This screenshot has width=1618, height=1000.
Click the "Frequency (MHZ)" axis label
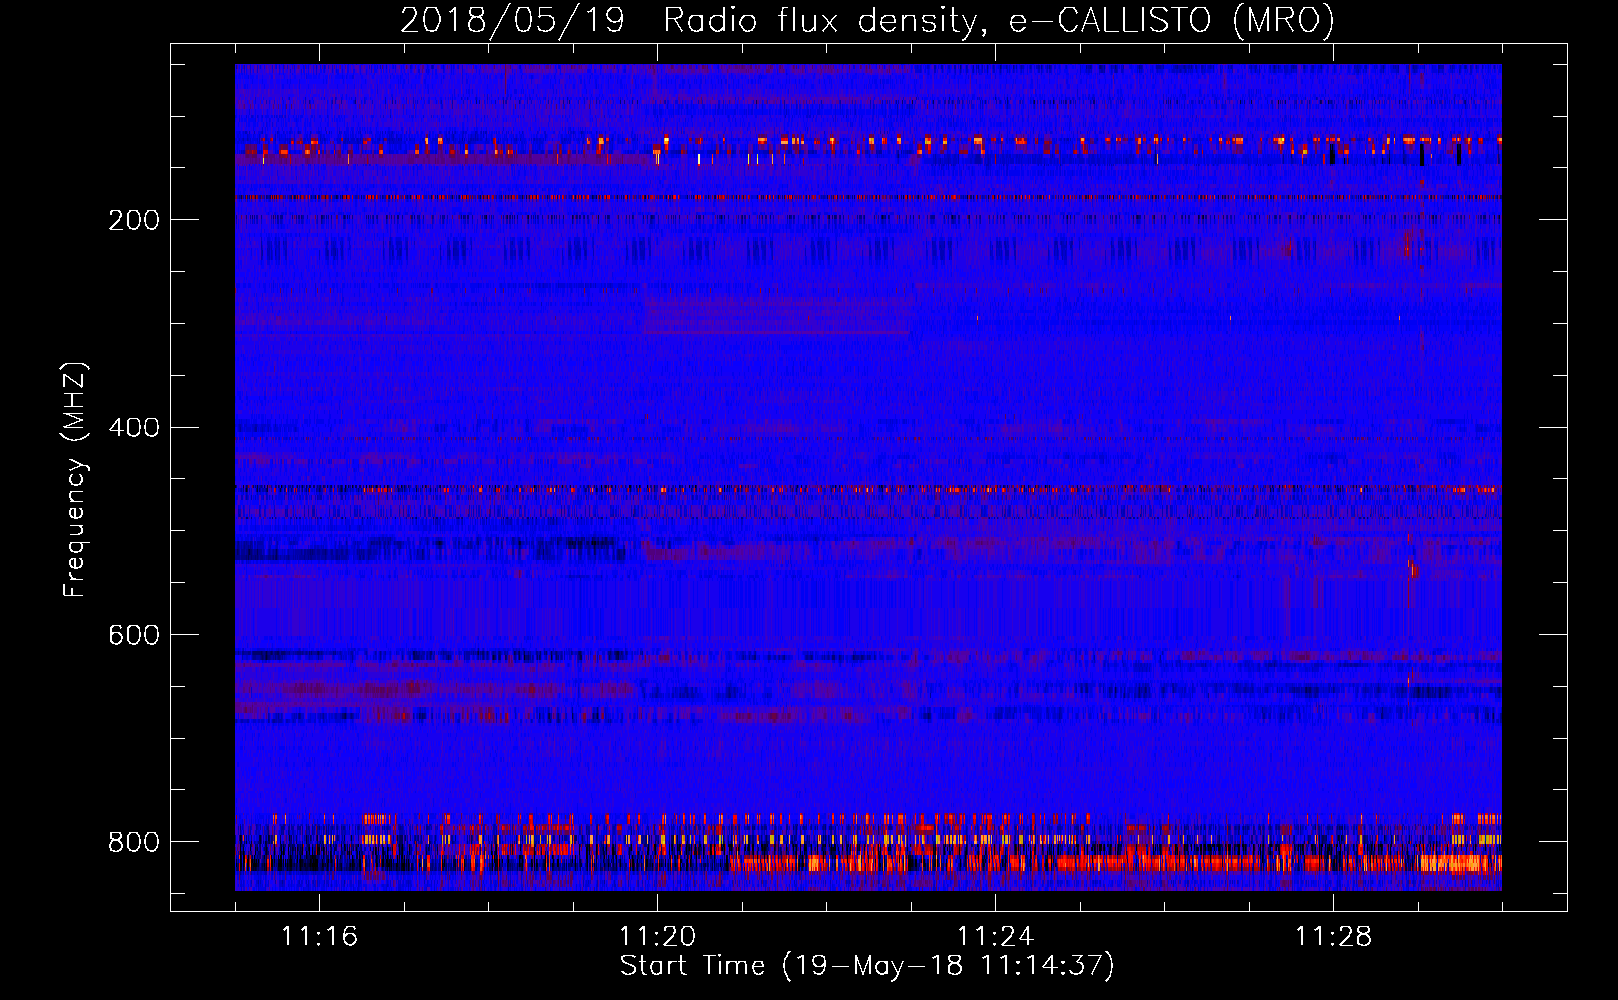click(74, 480)
